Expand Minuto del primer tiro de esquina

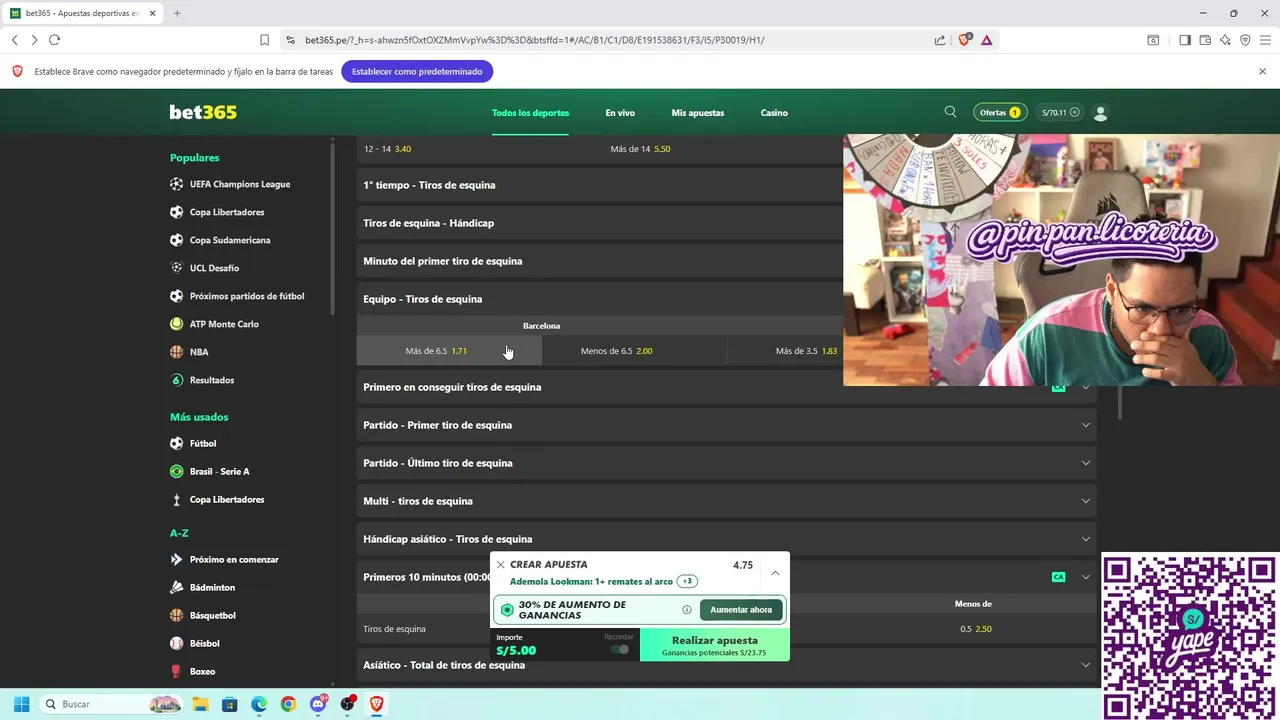[600, 261]
